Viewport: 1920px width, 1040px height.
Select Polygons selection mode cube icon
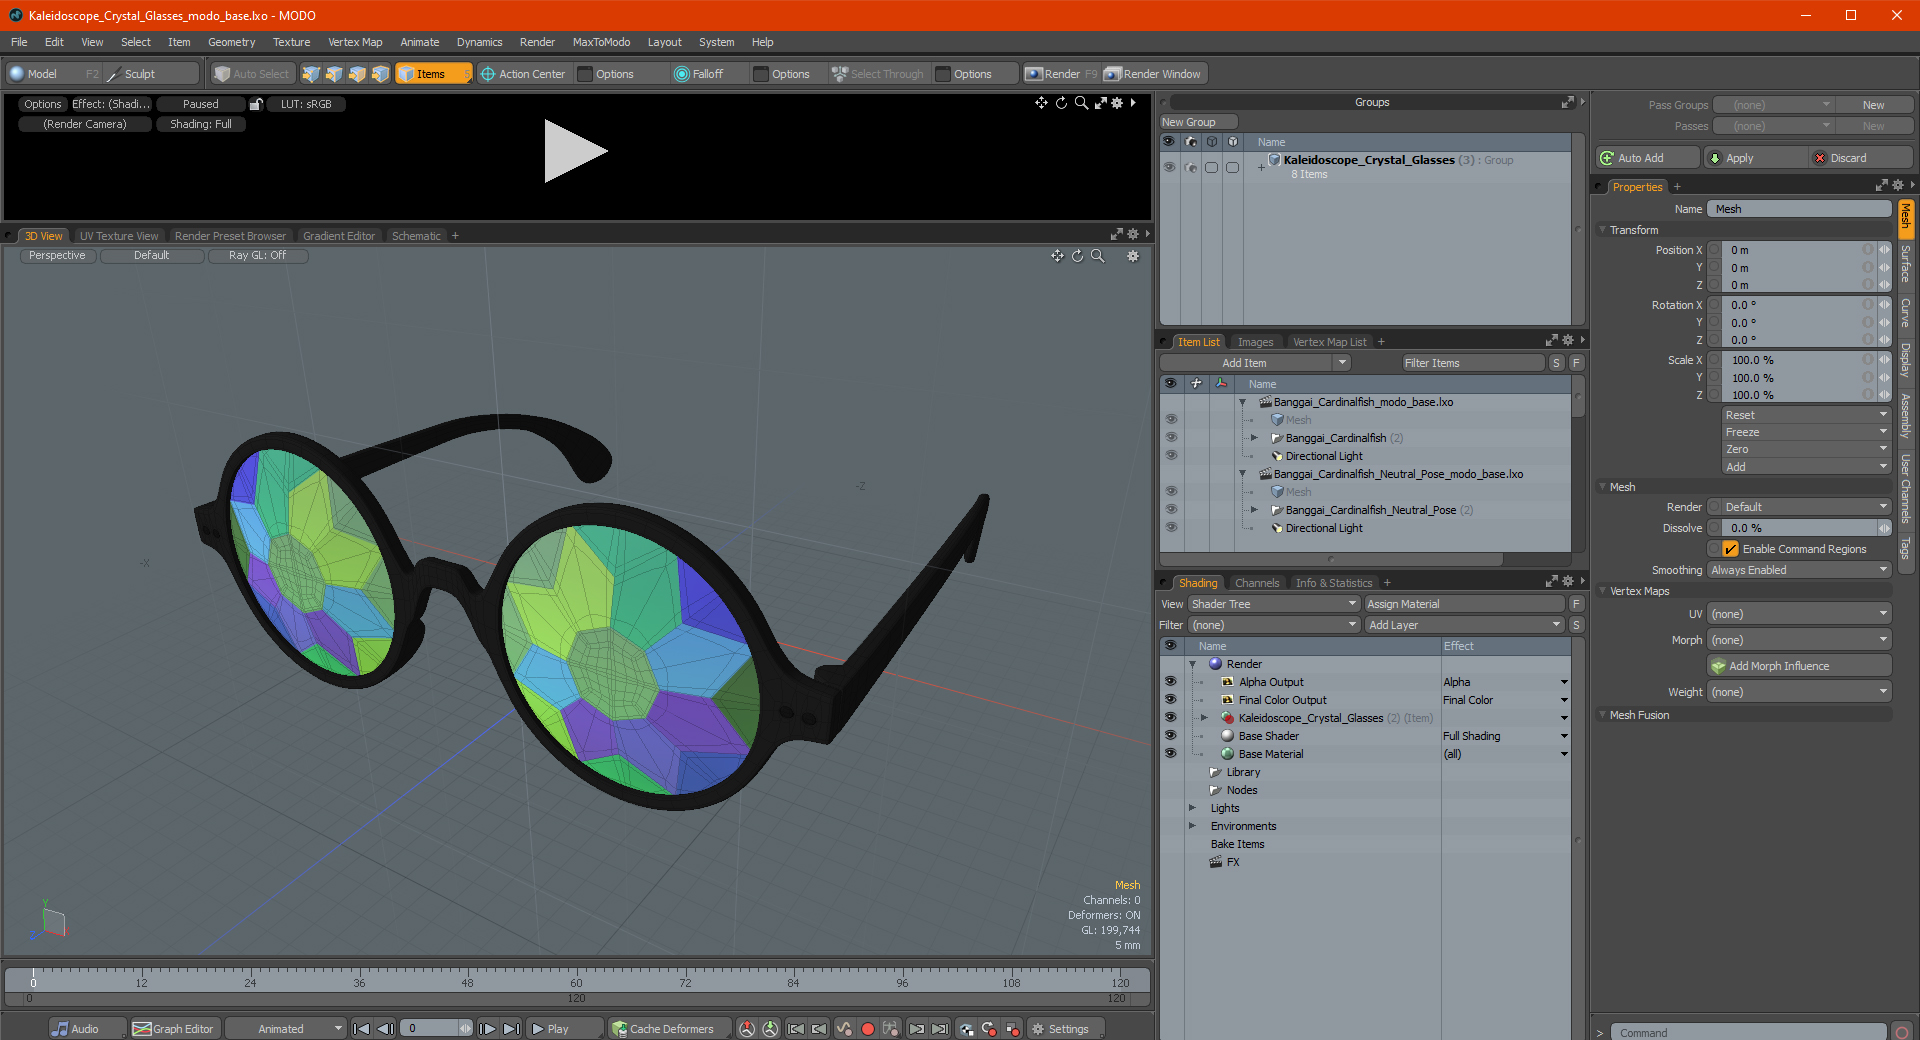tap(357, 74)
